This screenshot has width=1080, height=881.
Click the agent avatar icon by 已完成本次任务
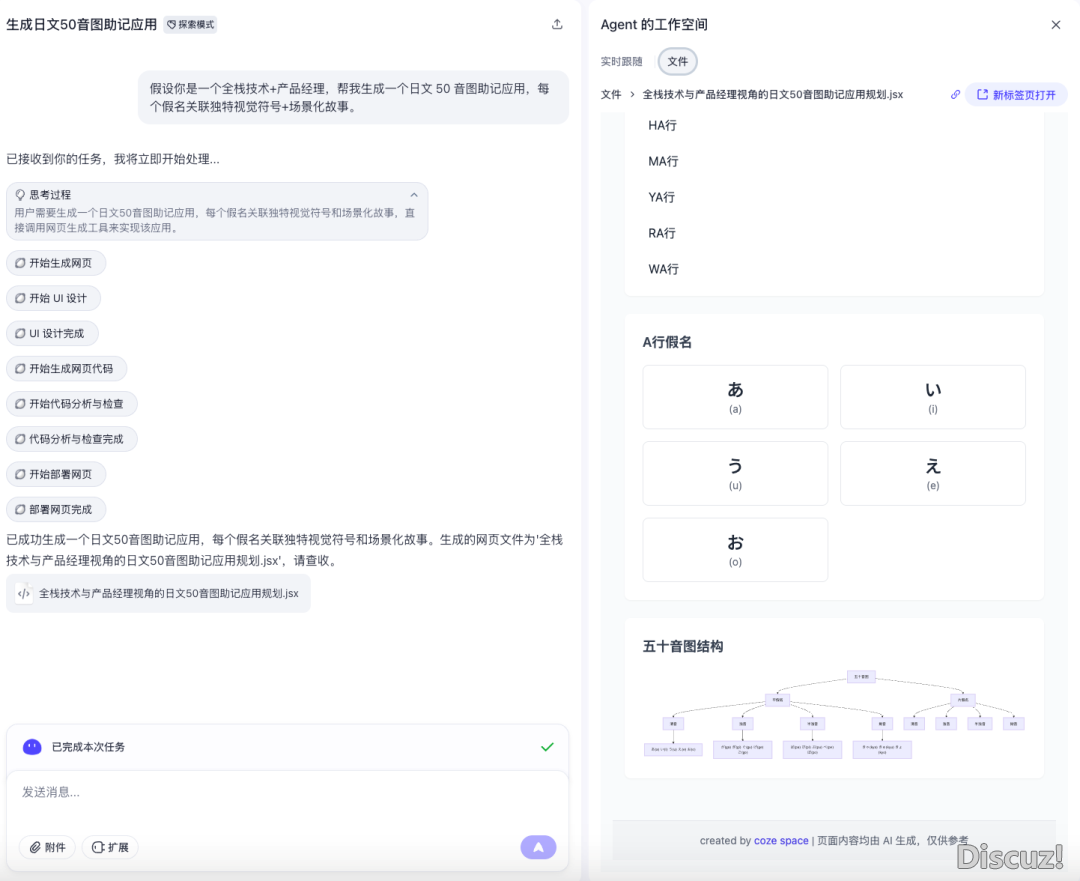(32, 747)
